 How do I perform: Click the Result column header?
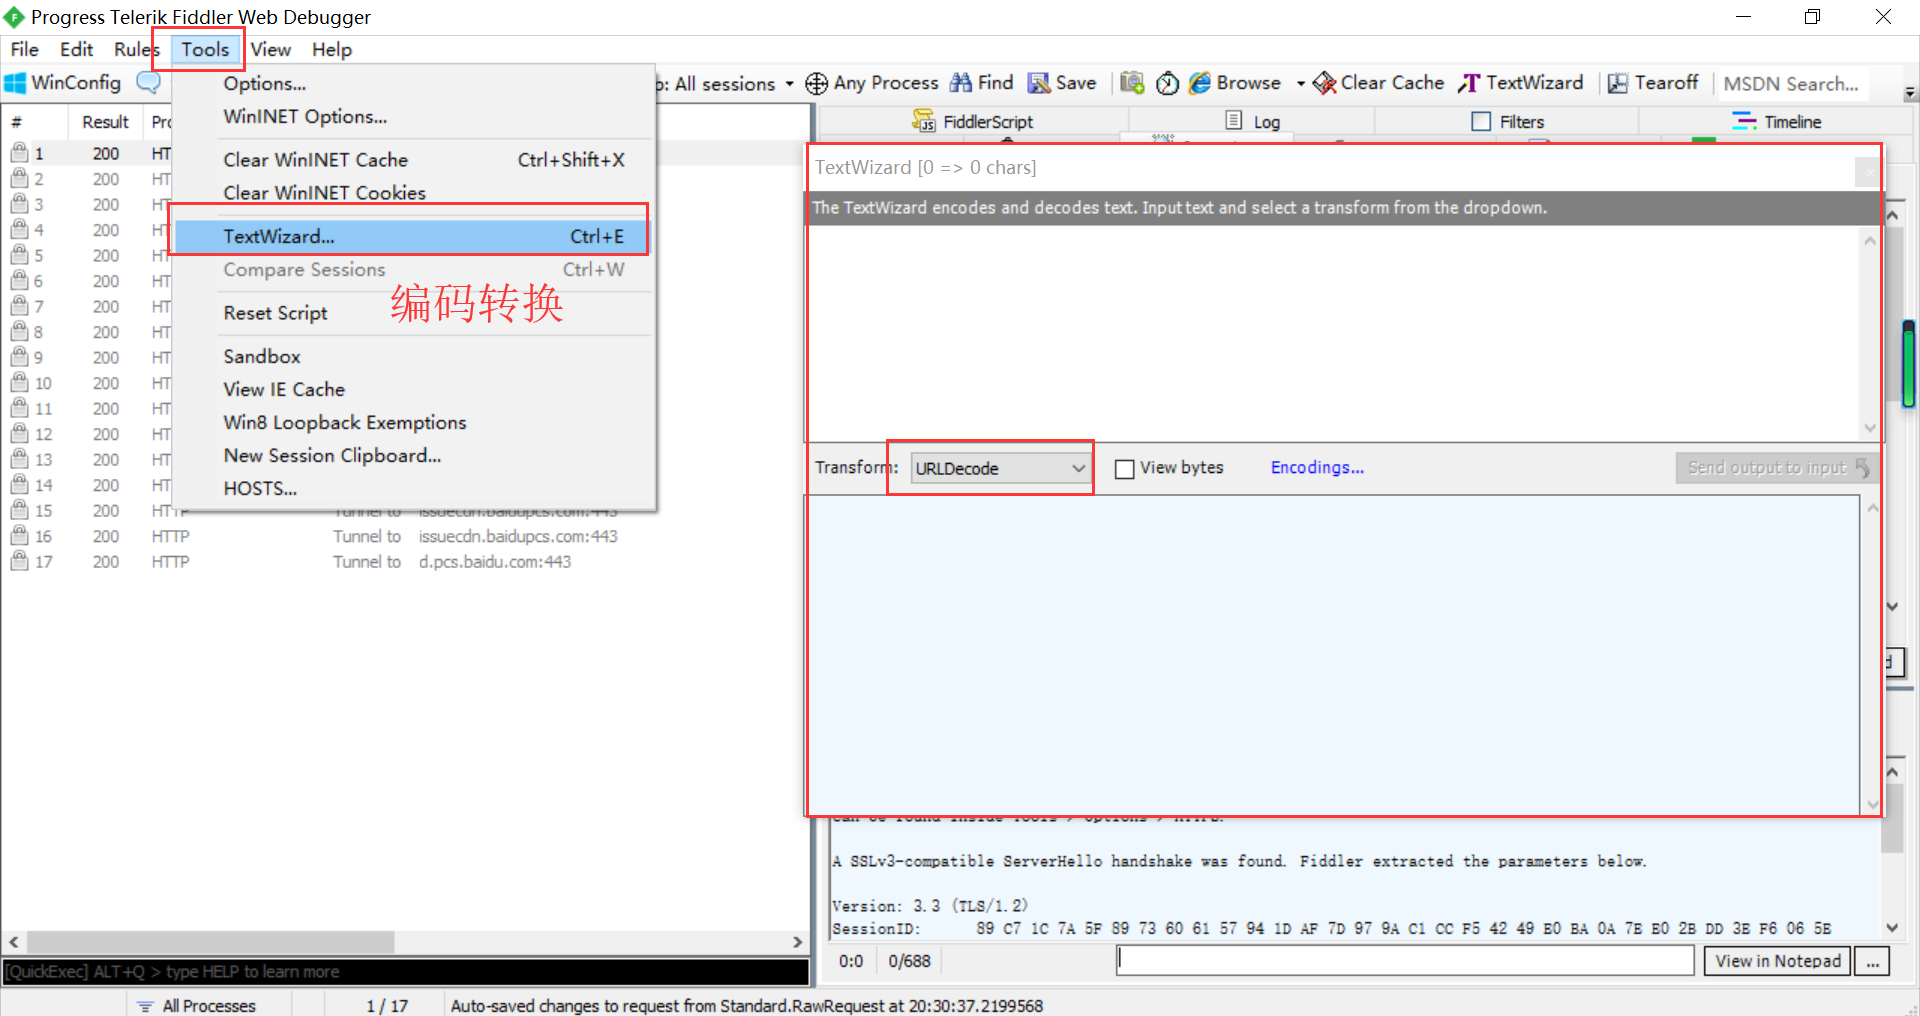tap(105, 122)
